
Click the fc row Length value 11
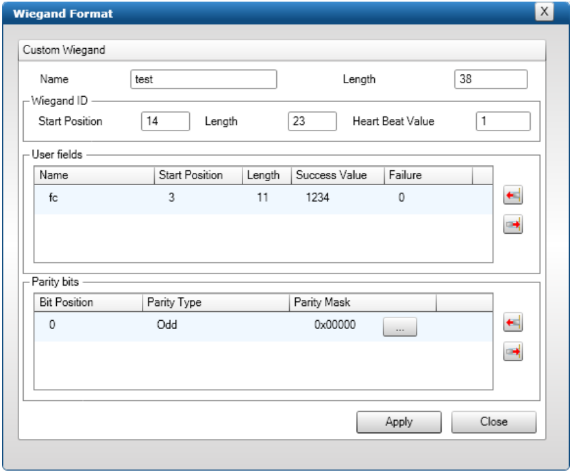tap(262, 198)
